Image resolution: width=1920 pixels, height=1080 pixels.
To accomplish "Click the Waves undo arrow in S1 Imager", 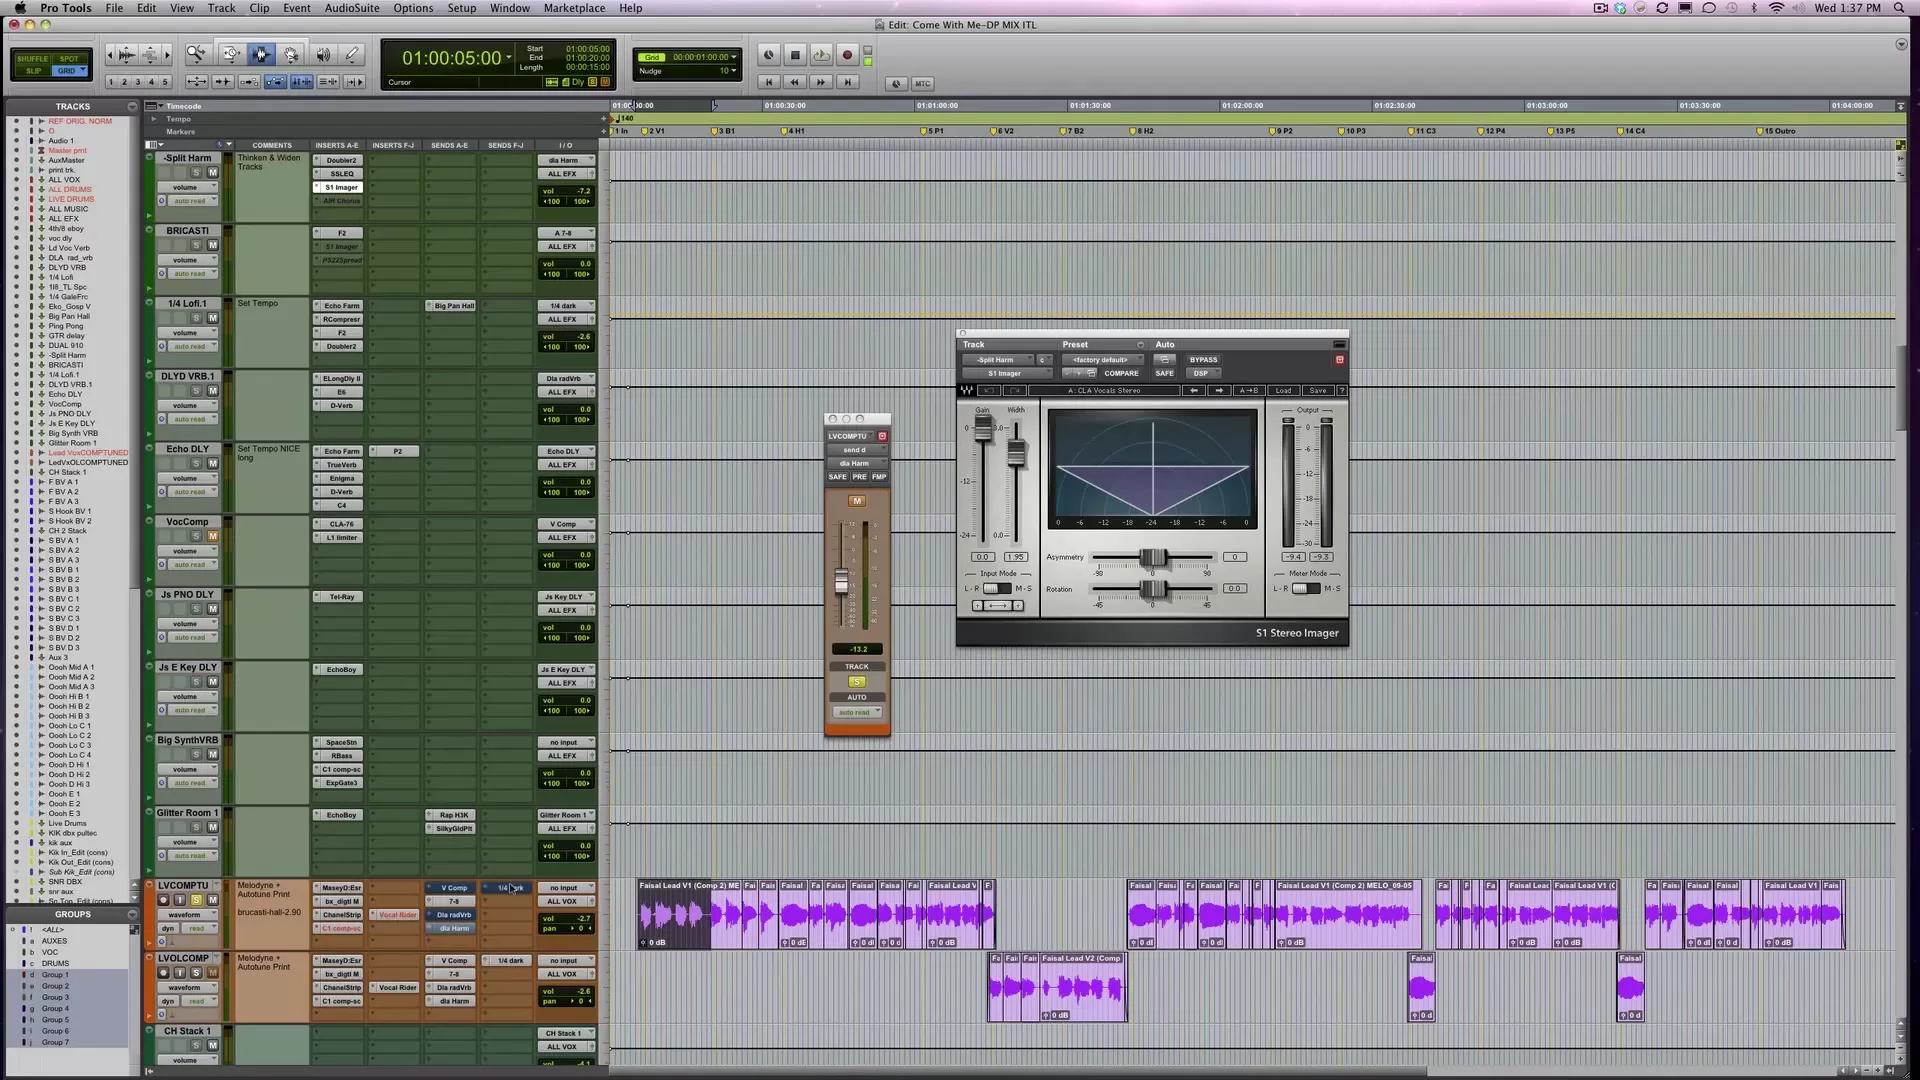I will [x=989, y=390].
